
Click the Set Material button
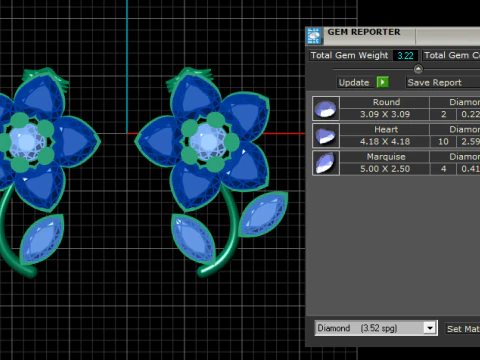tap(463, 329)
